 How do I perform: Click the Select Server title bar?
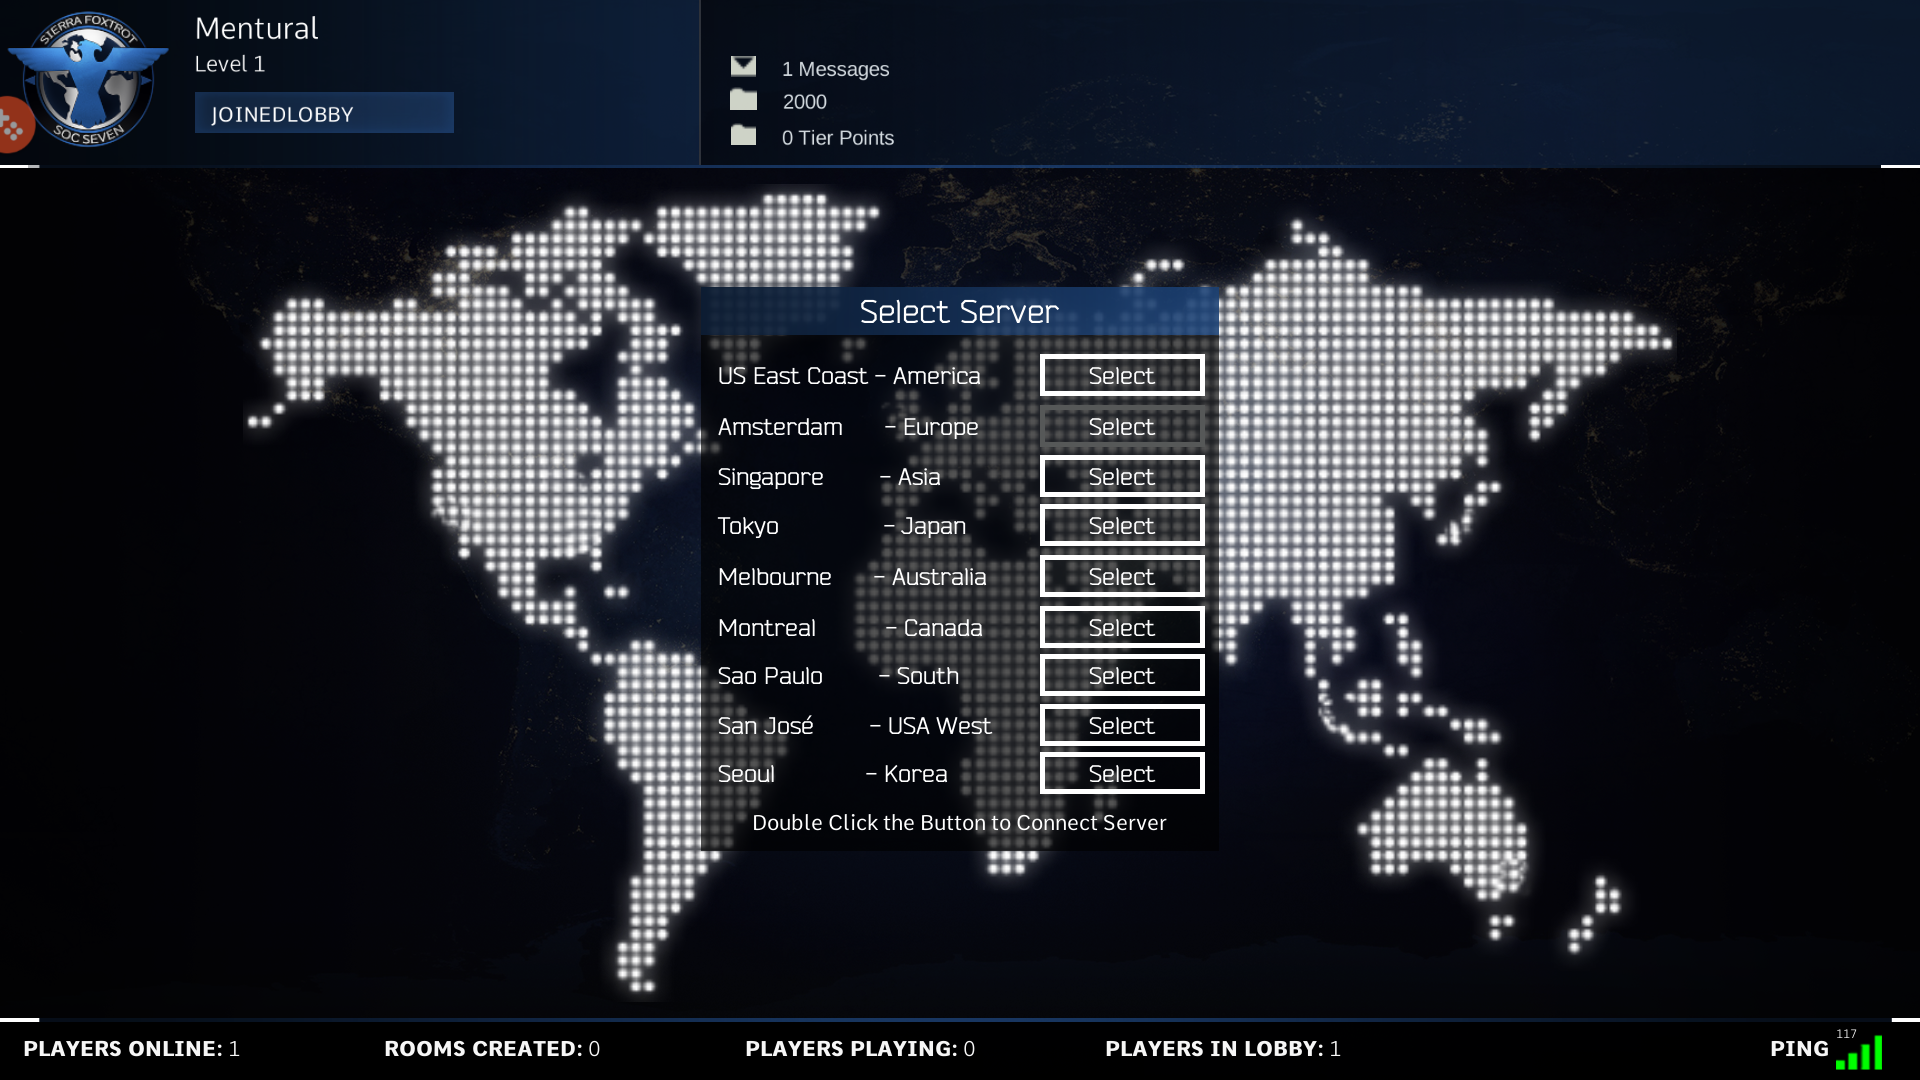(959, 312)
